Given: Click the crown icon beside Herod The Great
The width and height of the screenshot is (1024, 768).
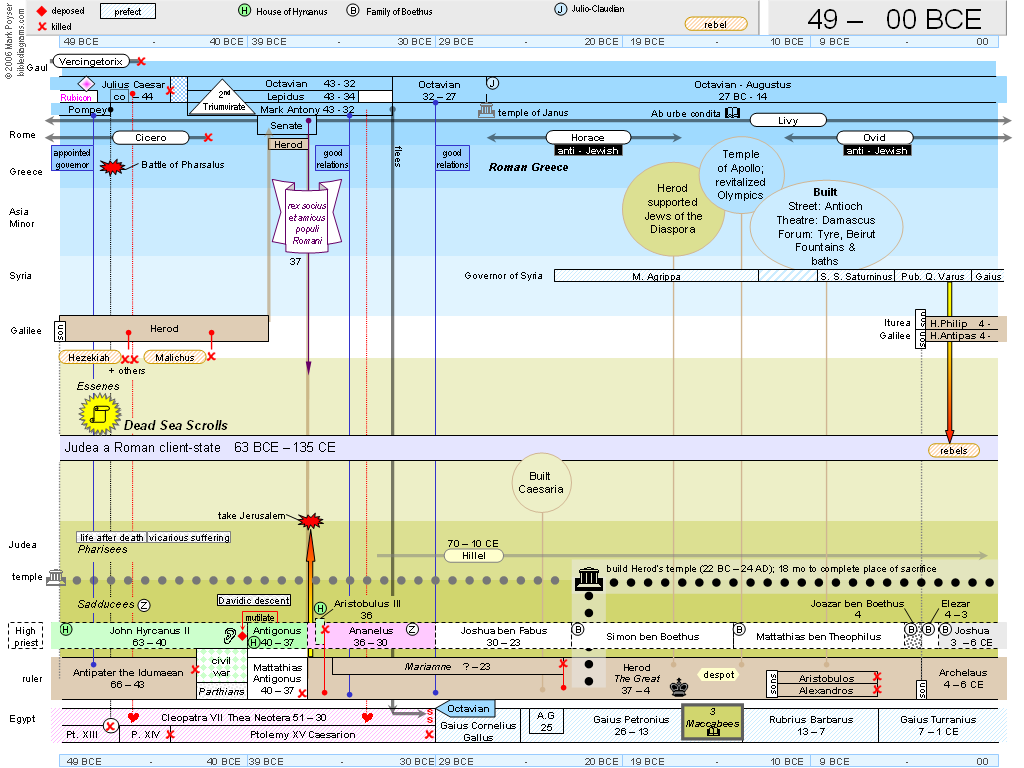Looking at the screenshot, I should [680, 685].
